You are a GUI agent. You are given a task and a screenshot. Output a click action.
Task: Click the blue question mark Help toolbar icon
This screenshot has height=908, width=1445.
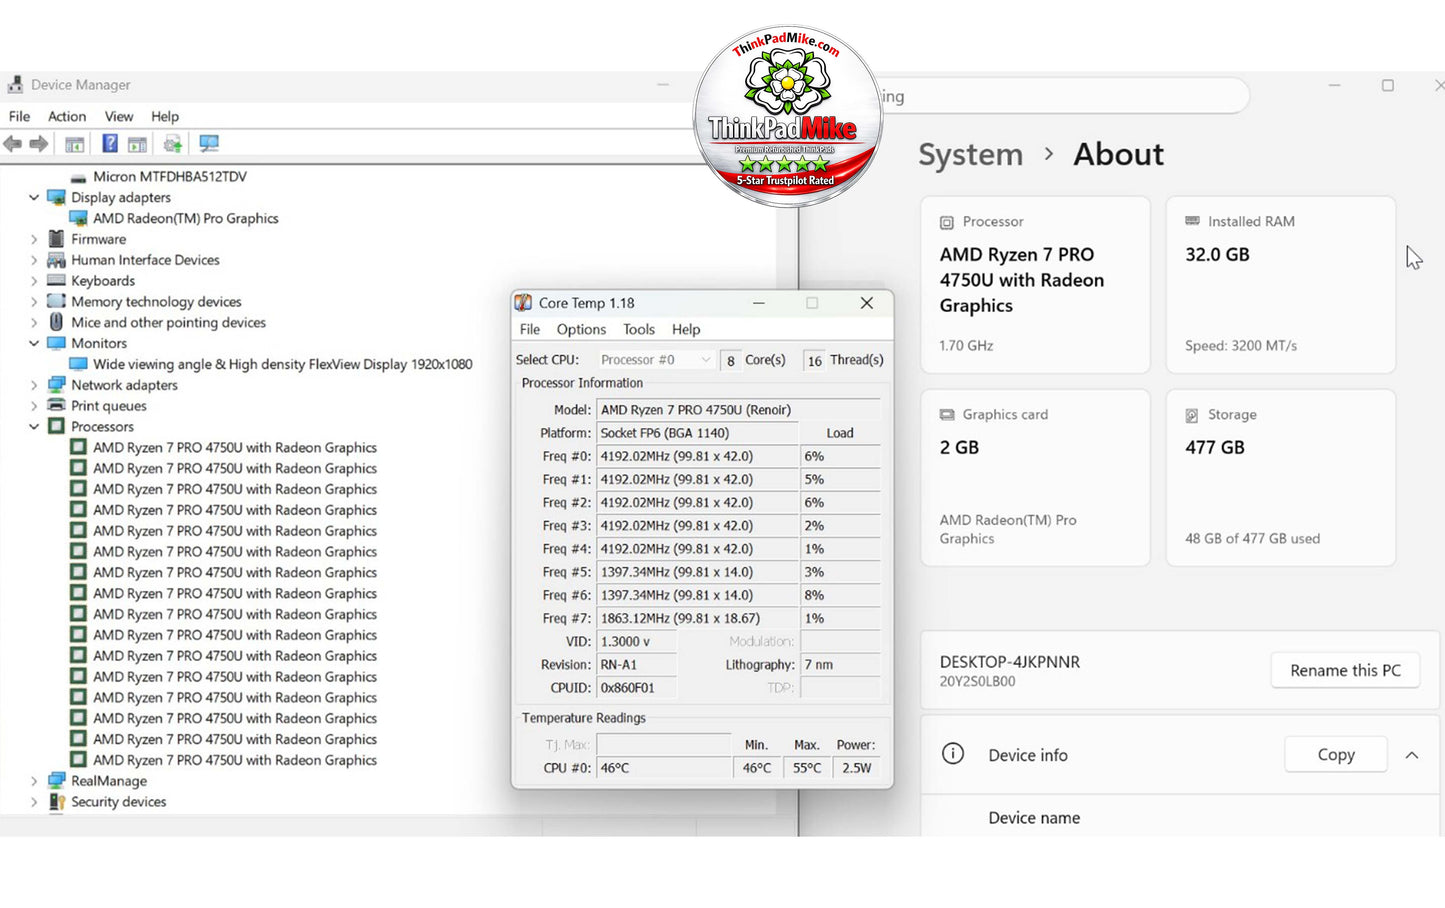[110, 144]
